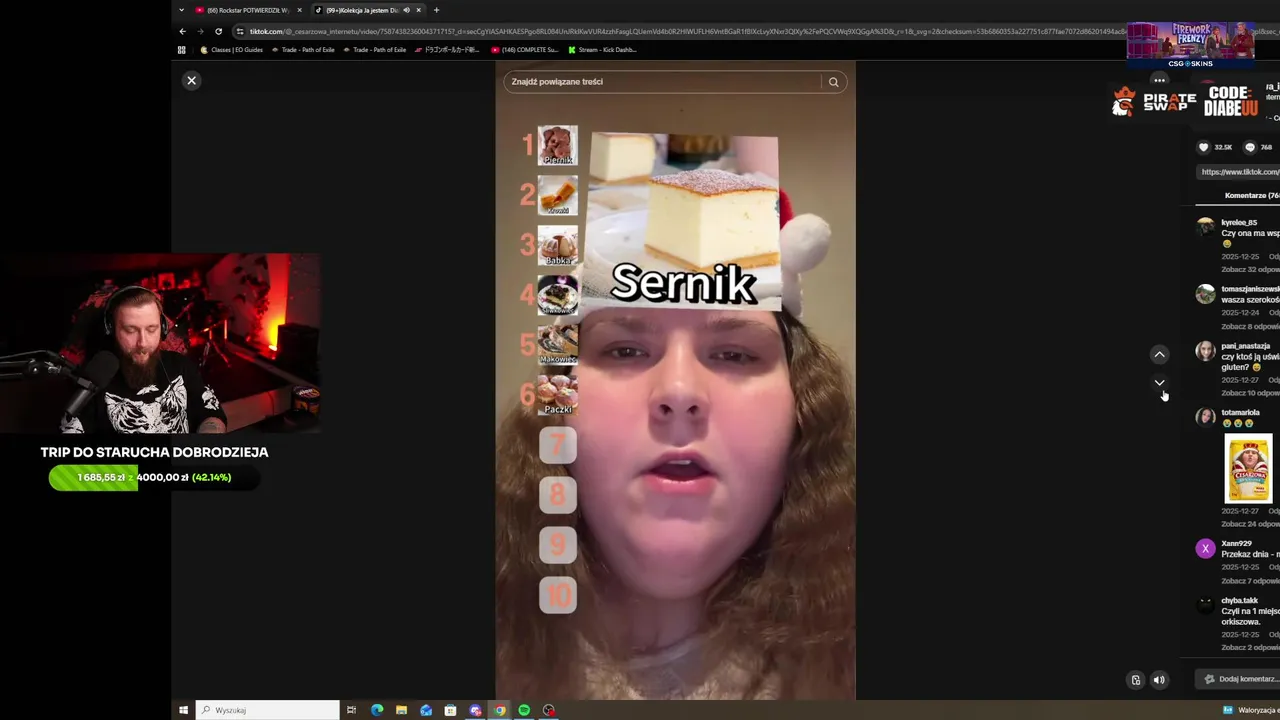Open 'Classes | EO Guides' bookmark

[x=232, y=49]
